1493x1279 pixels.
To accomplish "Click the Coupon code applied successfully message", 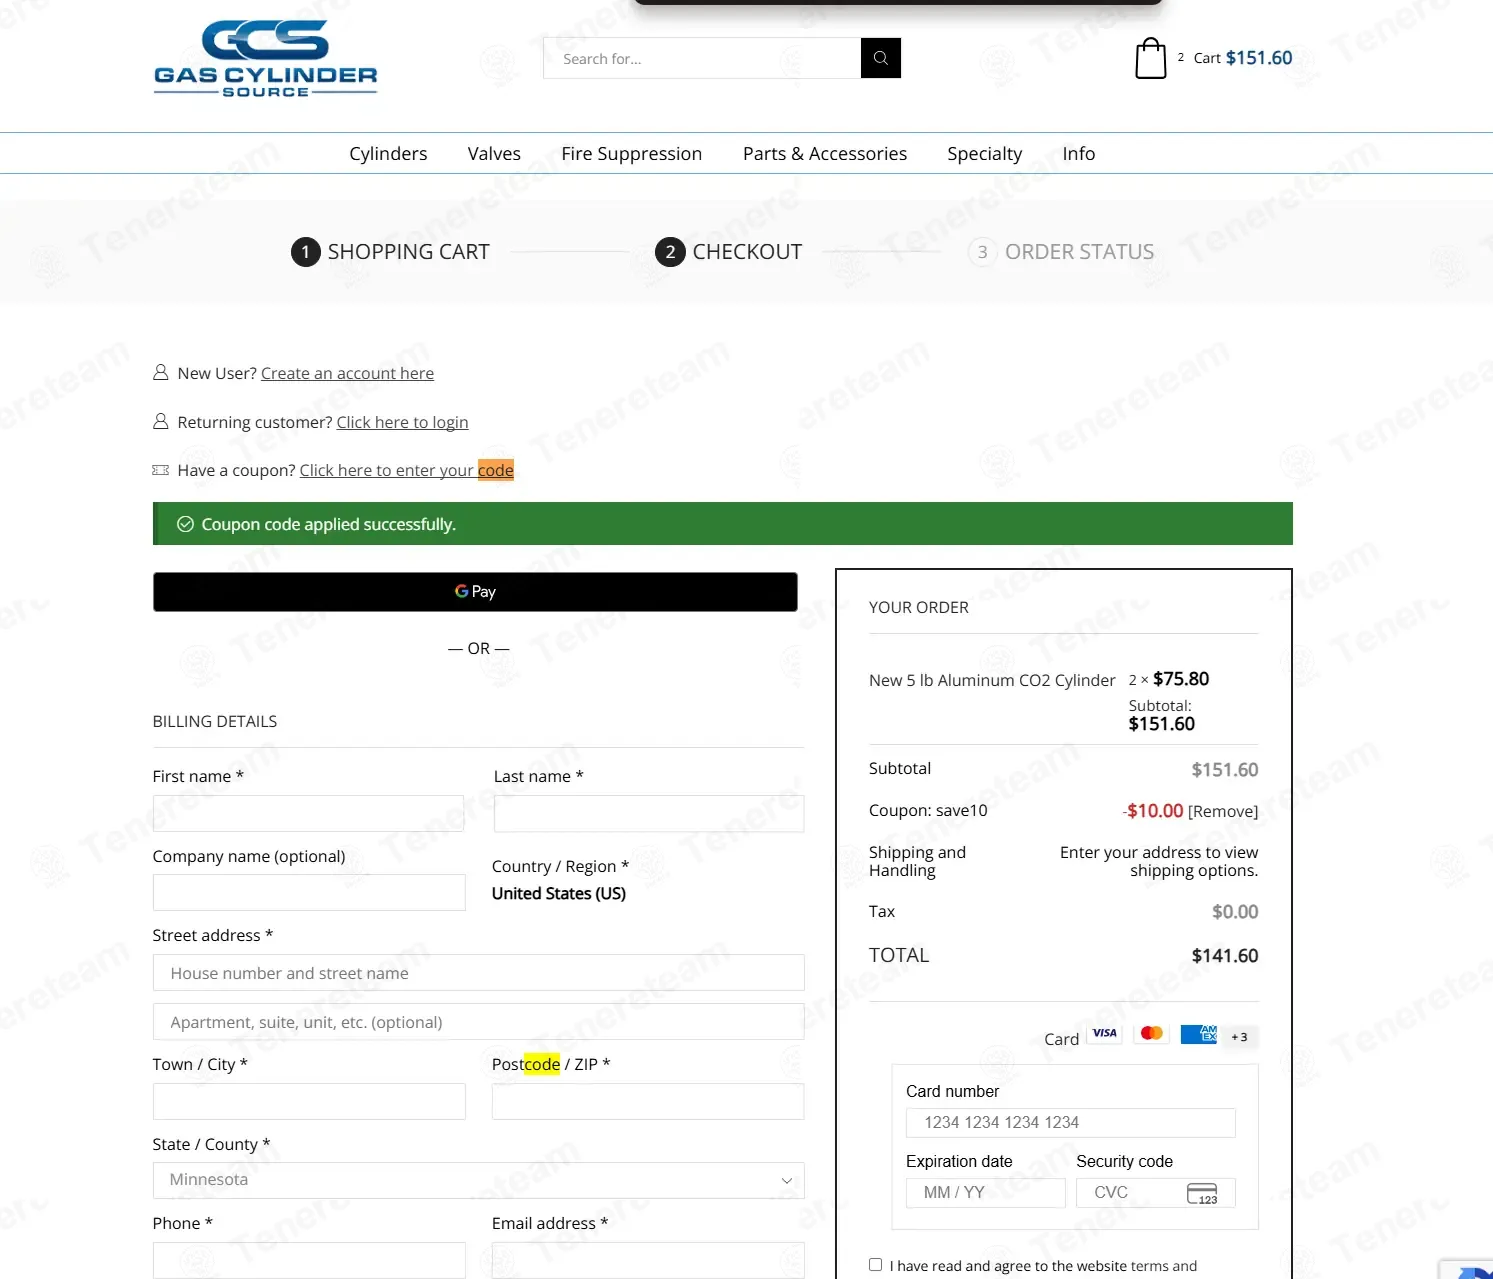I will [x=723, y=524].
